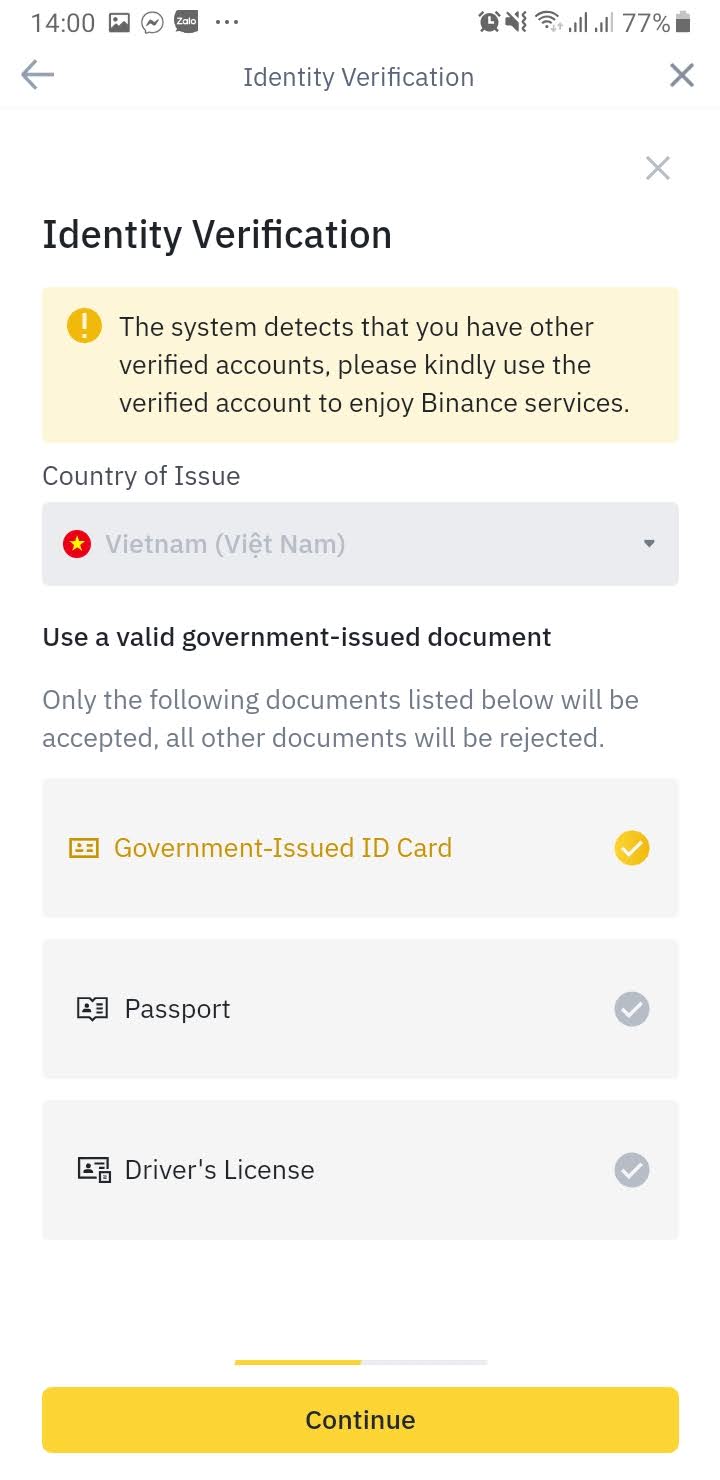Tap the Passport document icon
The width and height of the screenshot is (720, 1480).
tap(92, 1009)
